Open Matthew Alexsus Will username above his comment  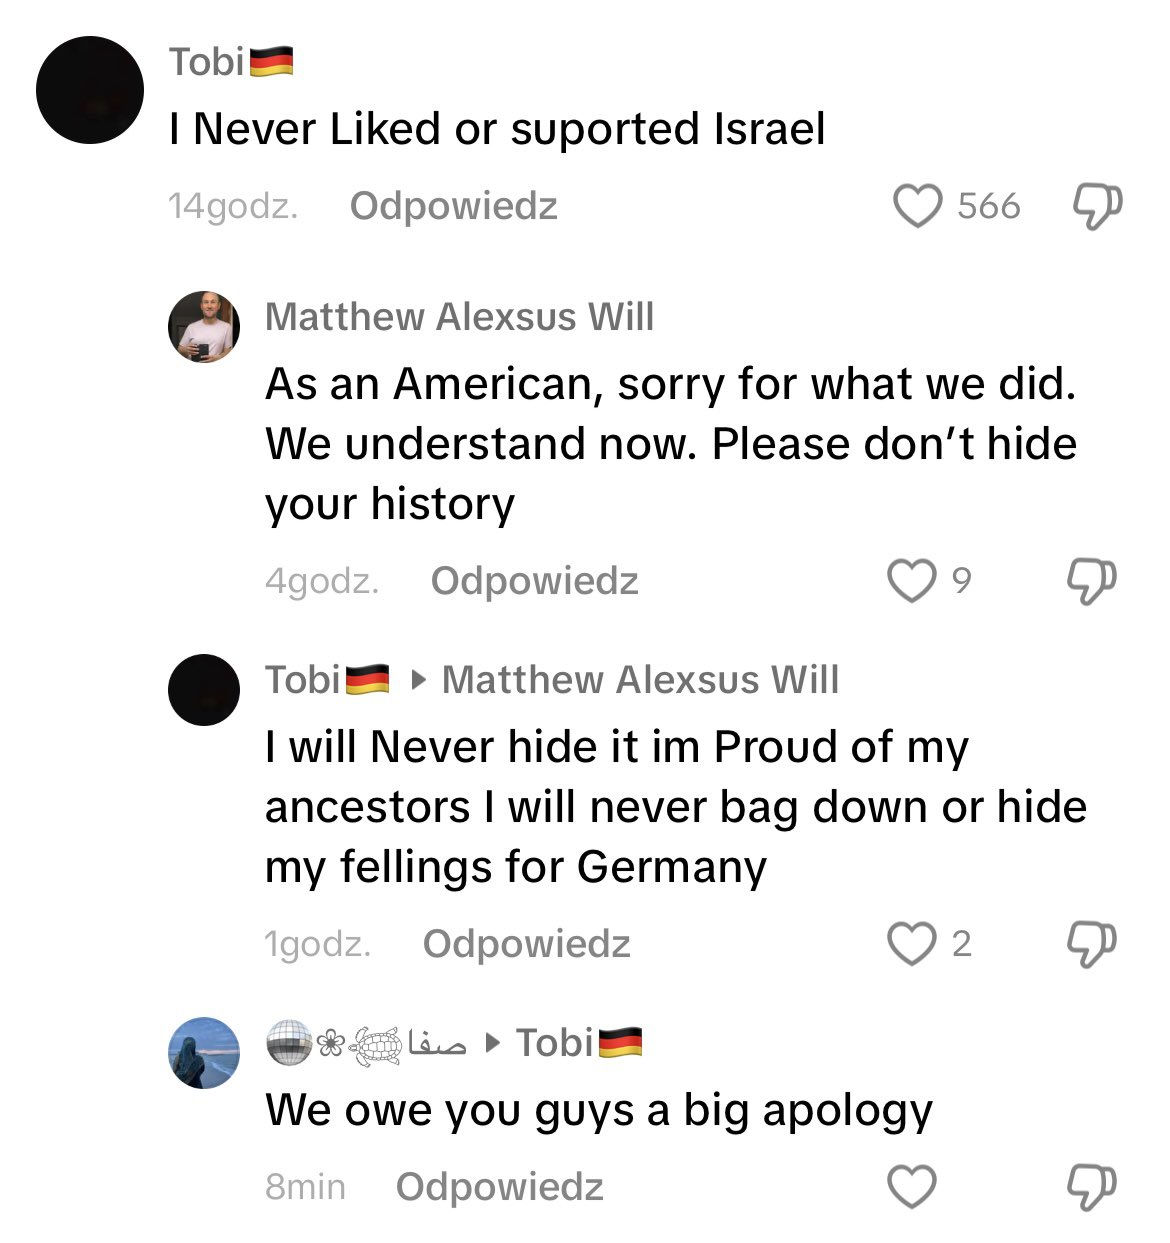(x=459, y=317)
